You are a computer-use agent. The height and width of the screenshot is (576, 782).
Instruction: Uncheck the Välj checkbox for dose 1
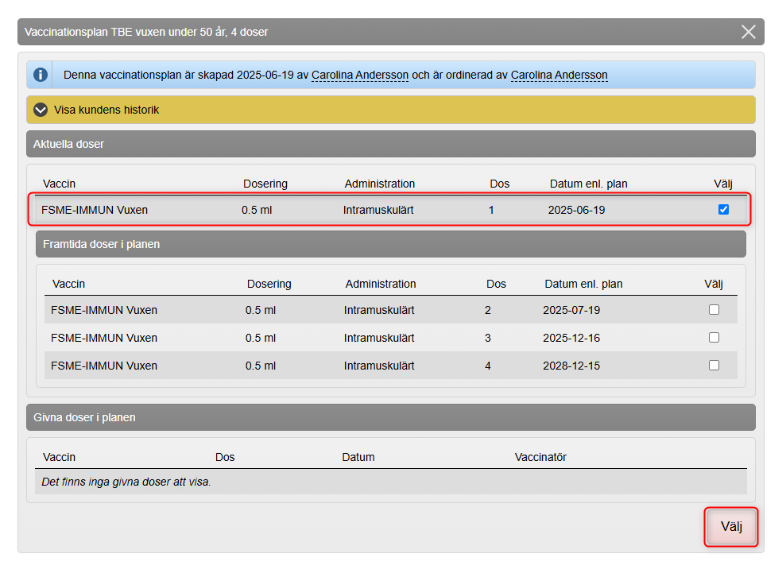coord(723,210)
